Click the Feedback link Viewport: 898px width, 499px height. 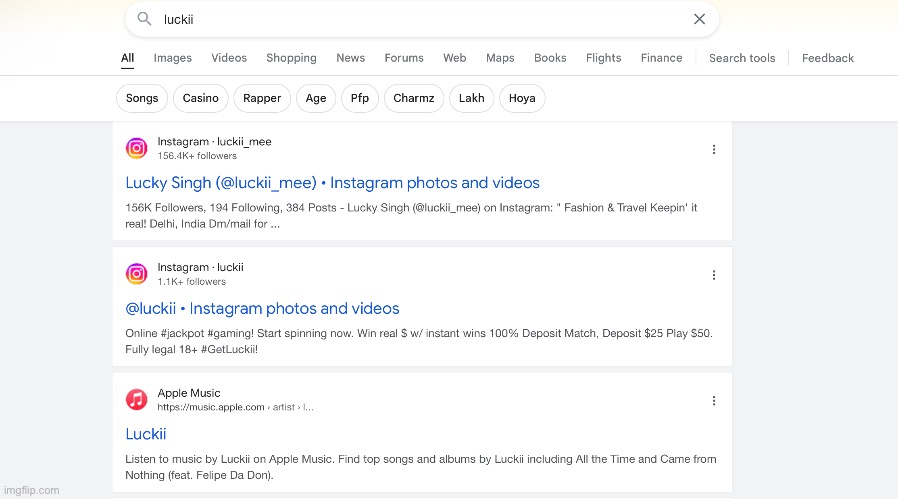tap(828, 58)
